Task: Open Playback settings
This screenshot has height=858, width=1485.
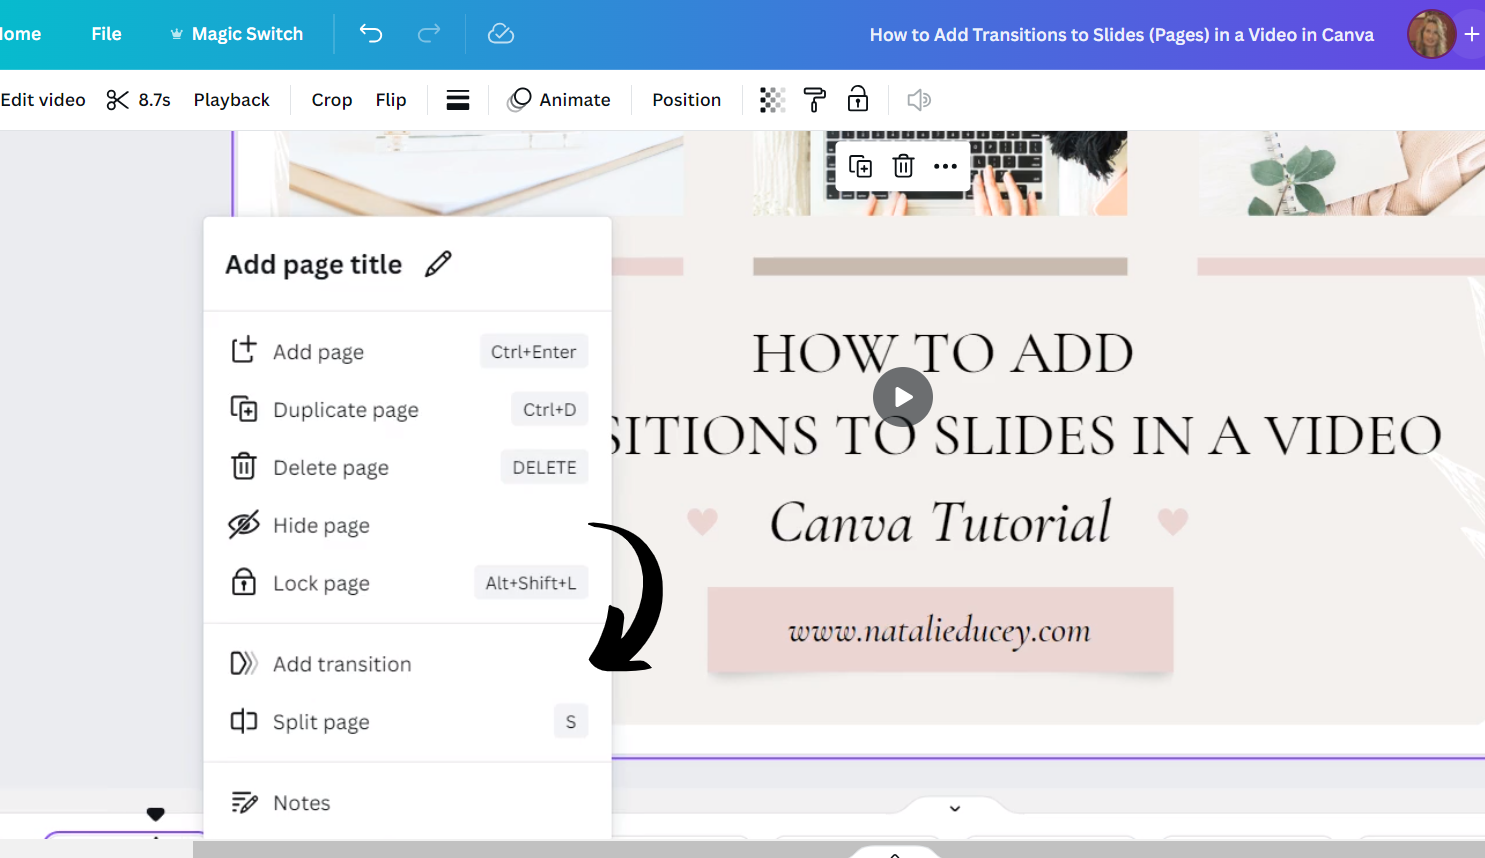Action: pos(231,100)
